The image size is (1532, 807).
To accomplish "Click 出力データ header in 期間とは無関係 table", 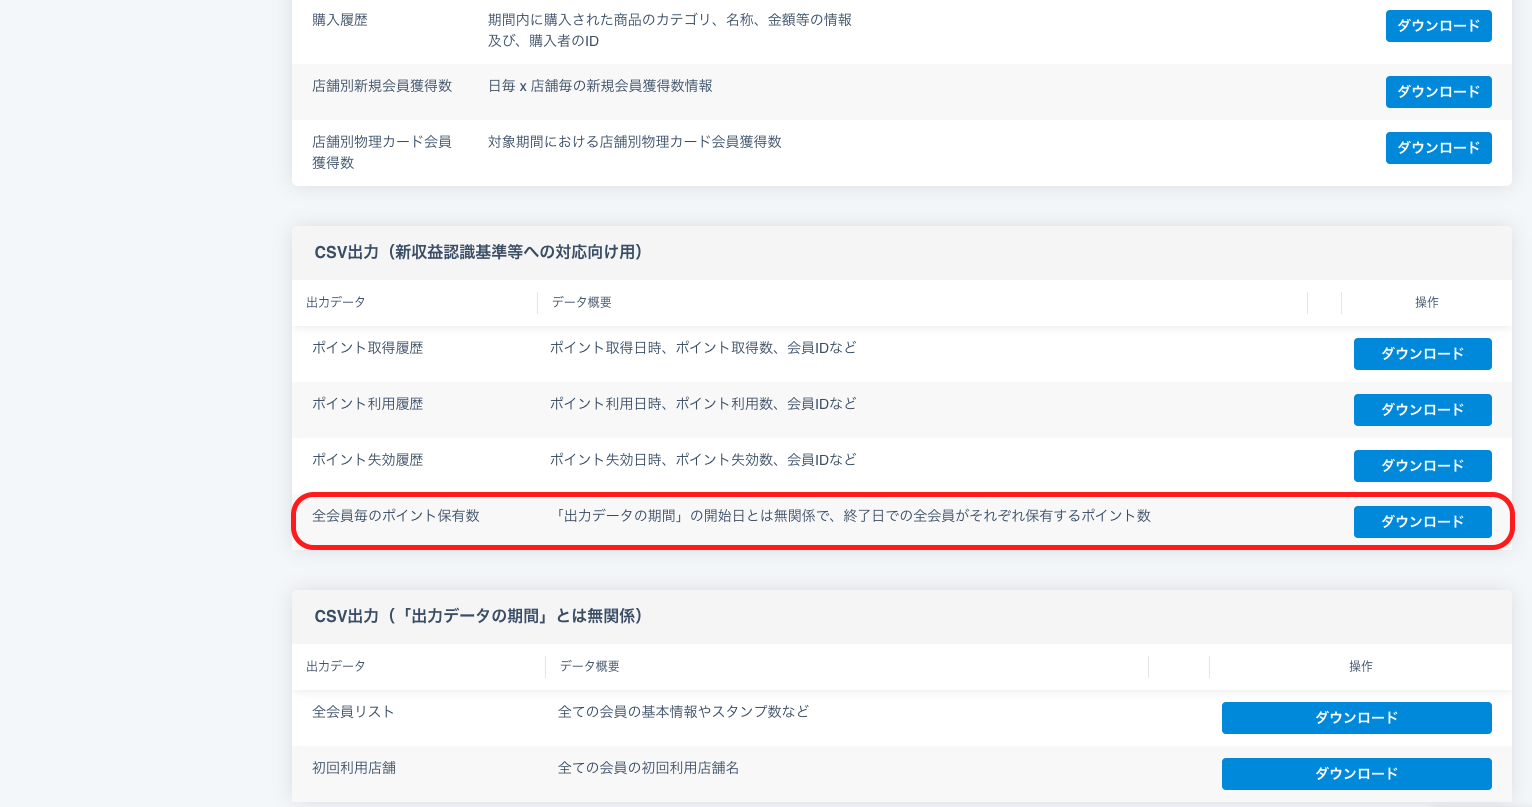I will click(x=336, y=666).
